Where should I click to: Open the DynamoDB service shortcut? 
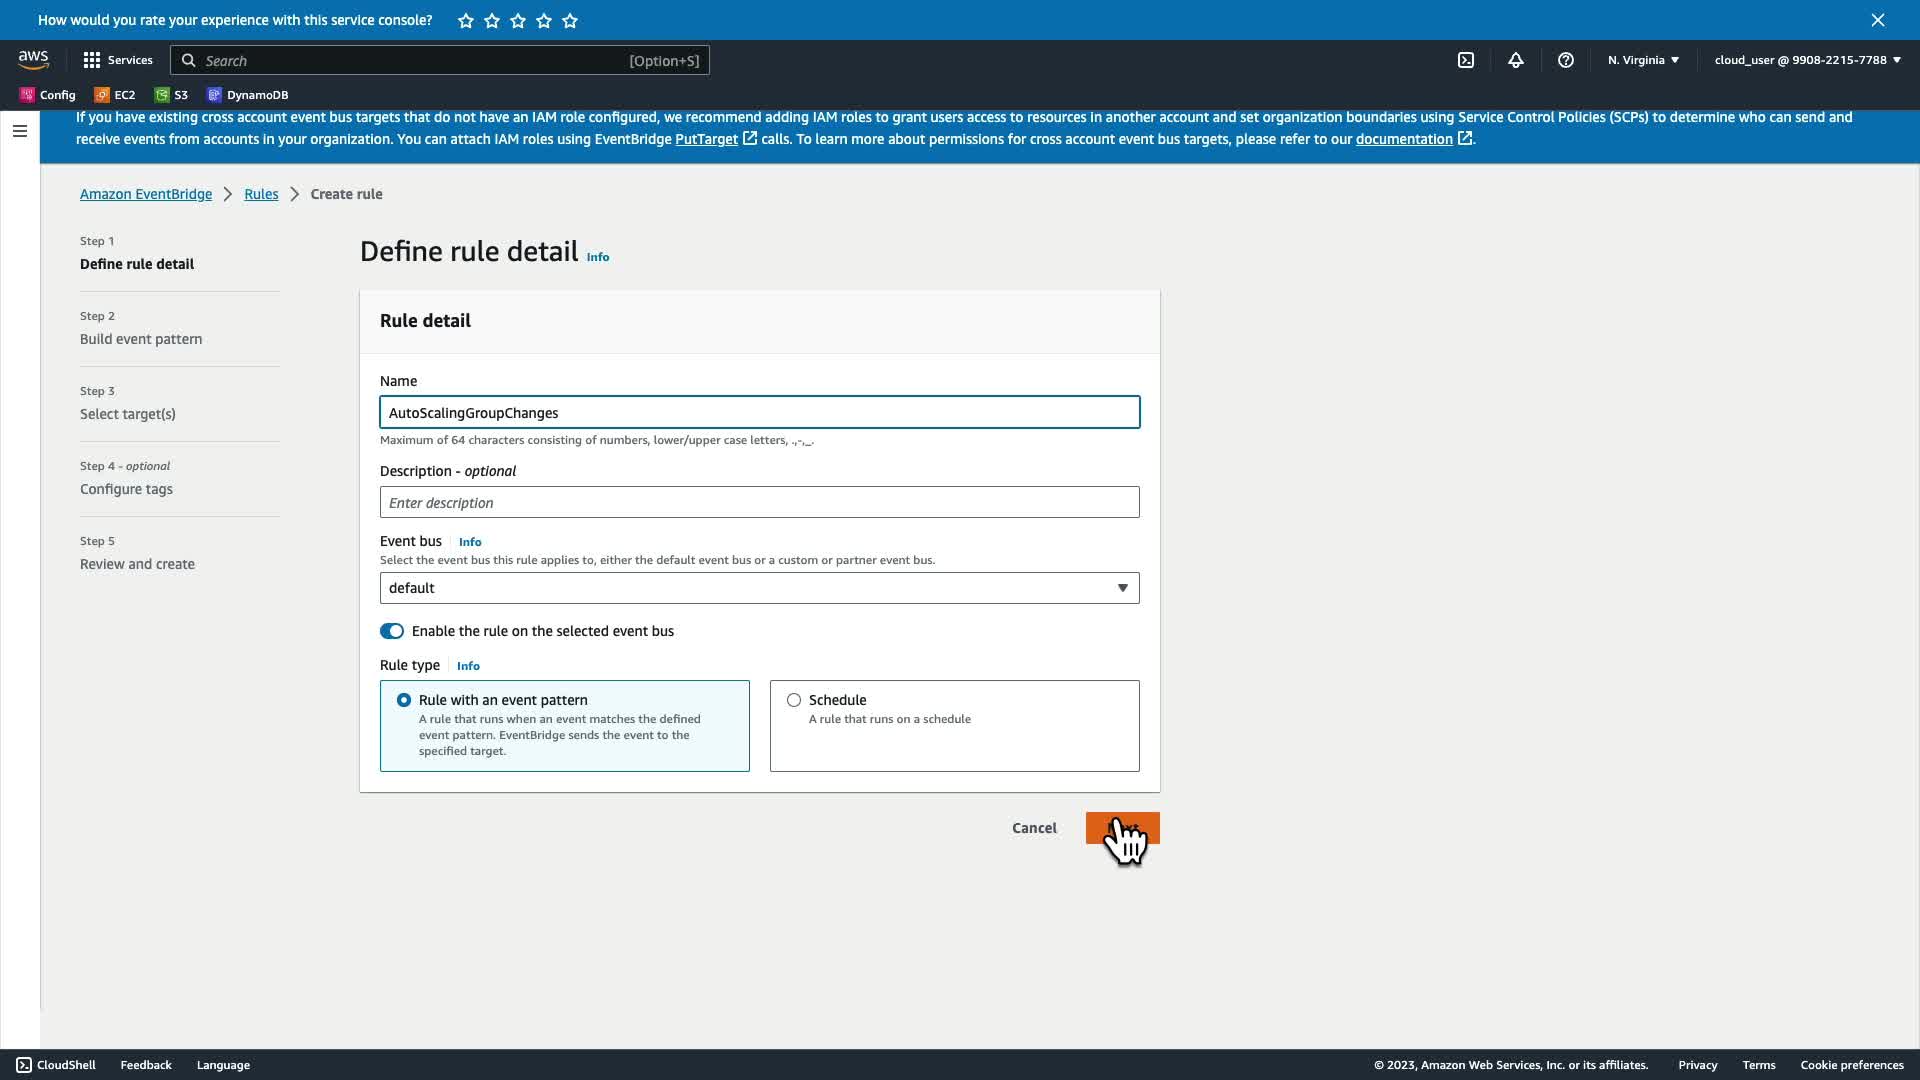pyautogui.click(x=247, y=95)
